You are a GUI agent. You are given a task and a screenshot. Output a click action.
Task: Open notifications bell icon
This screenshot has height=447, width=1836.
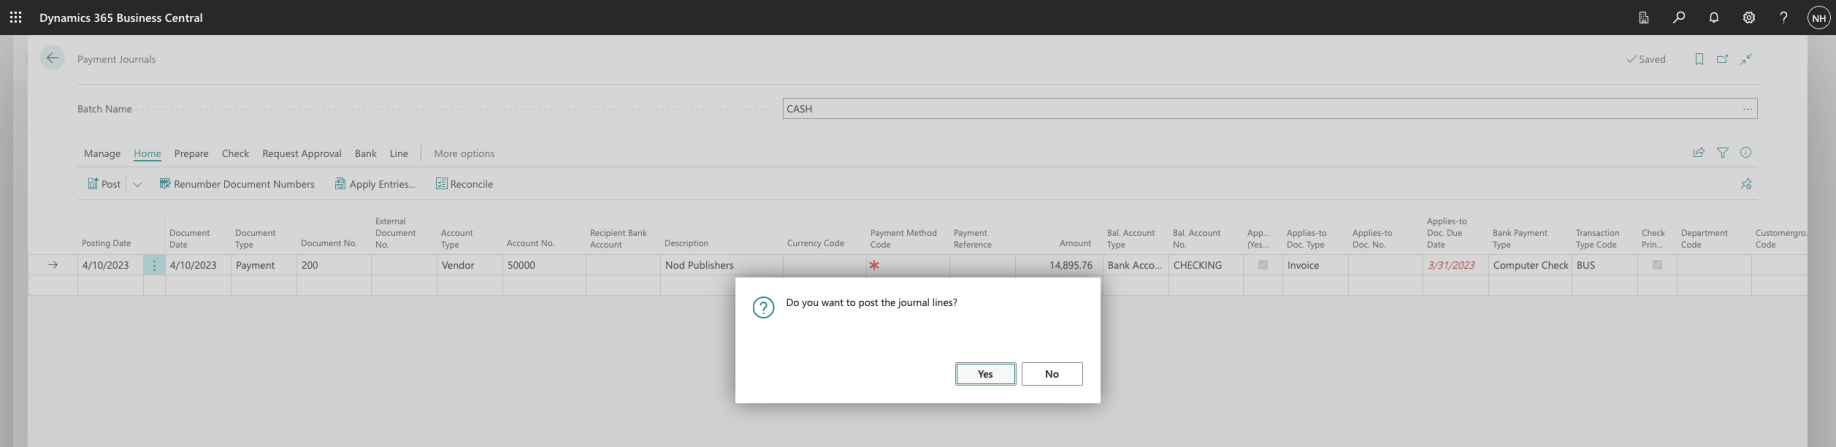tap(1714, 17)
